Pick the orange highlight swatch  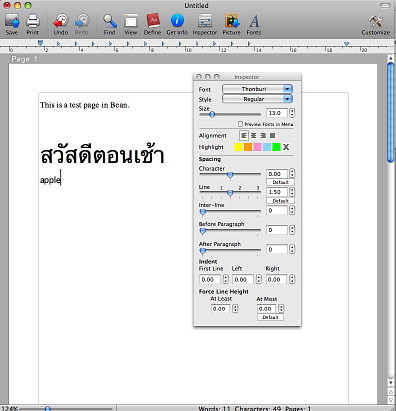point(248,147)
